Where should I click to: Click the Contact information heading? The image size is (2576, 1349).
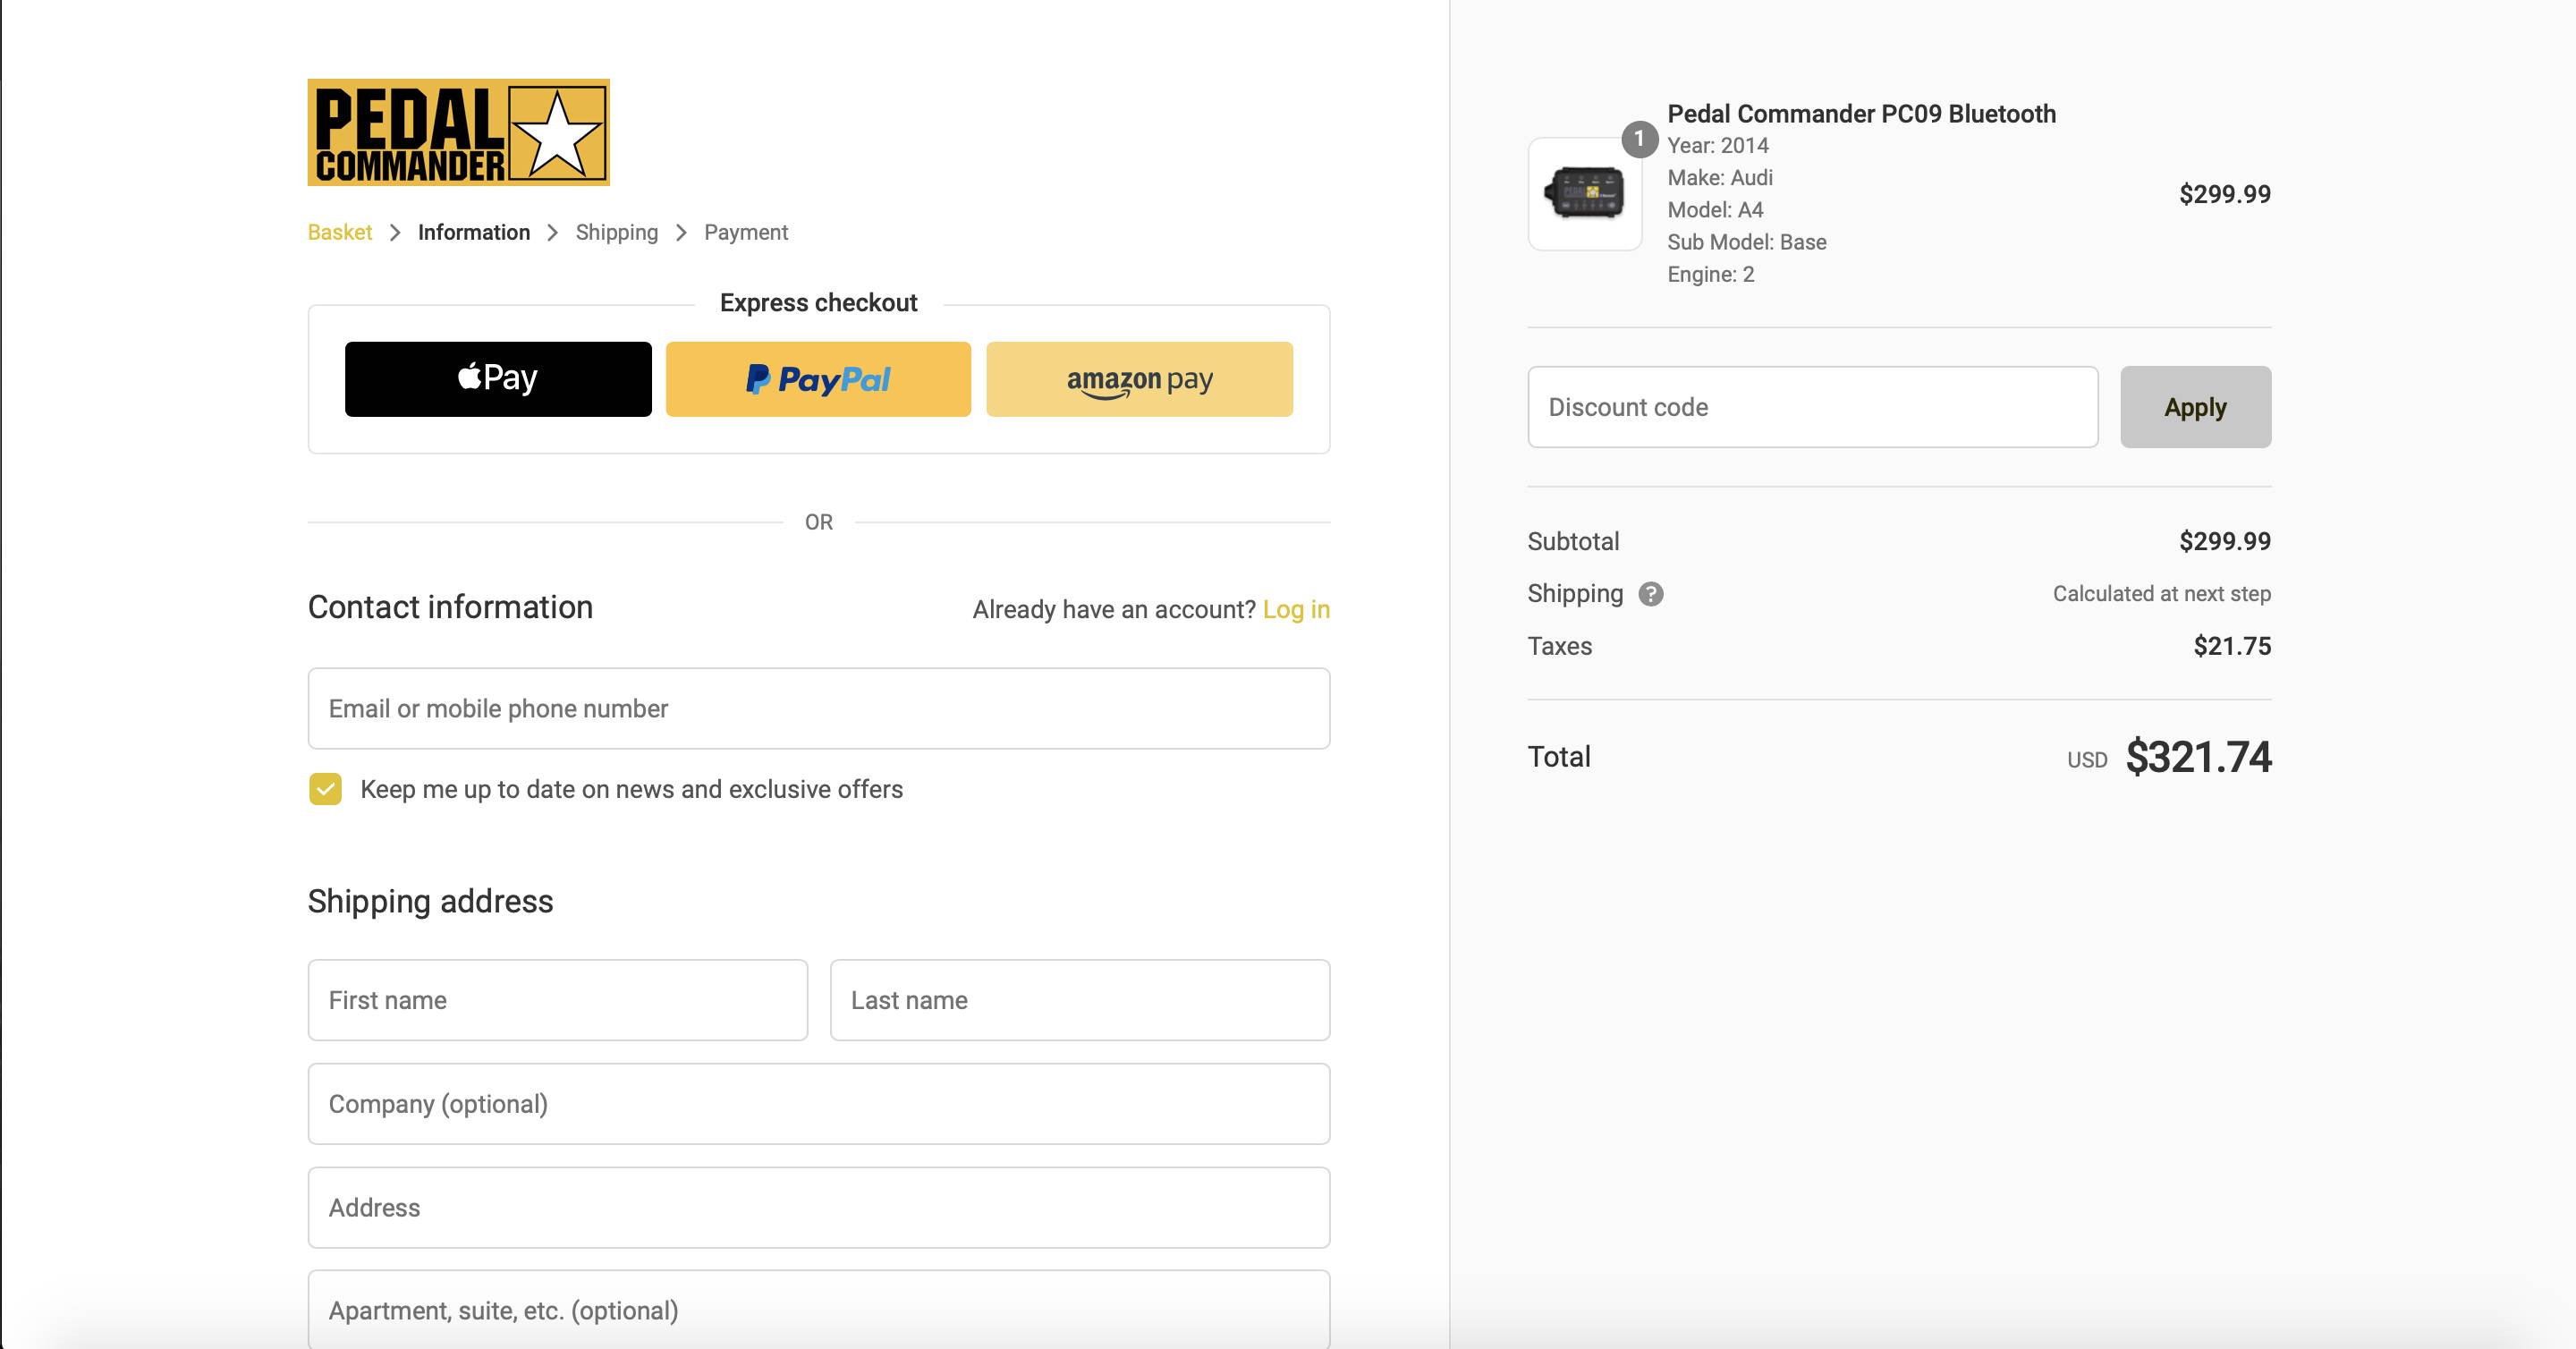[x=450, y=607]
